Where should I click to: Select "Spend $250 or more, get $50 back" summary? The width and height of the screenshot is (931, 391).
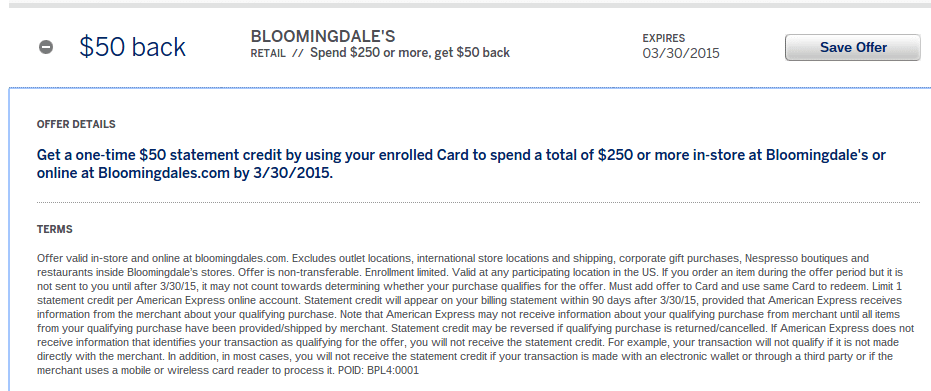[x=410, y=53]
